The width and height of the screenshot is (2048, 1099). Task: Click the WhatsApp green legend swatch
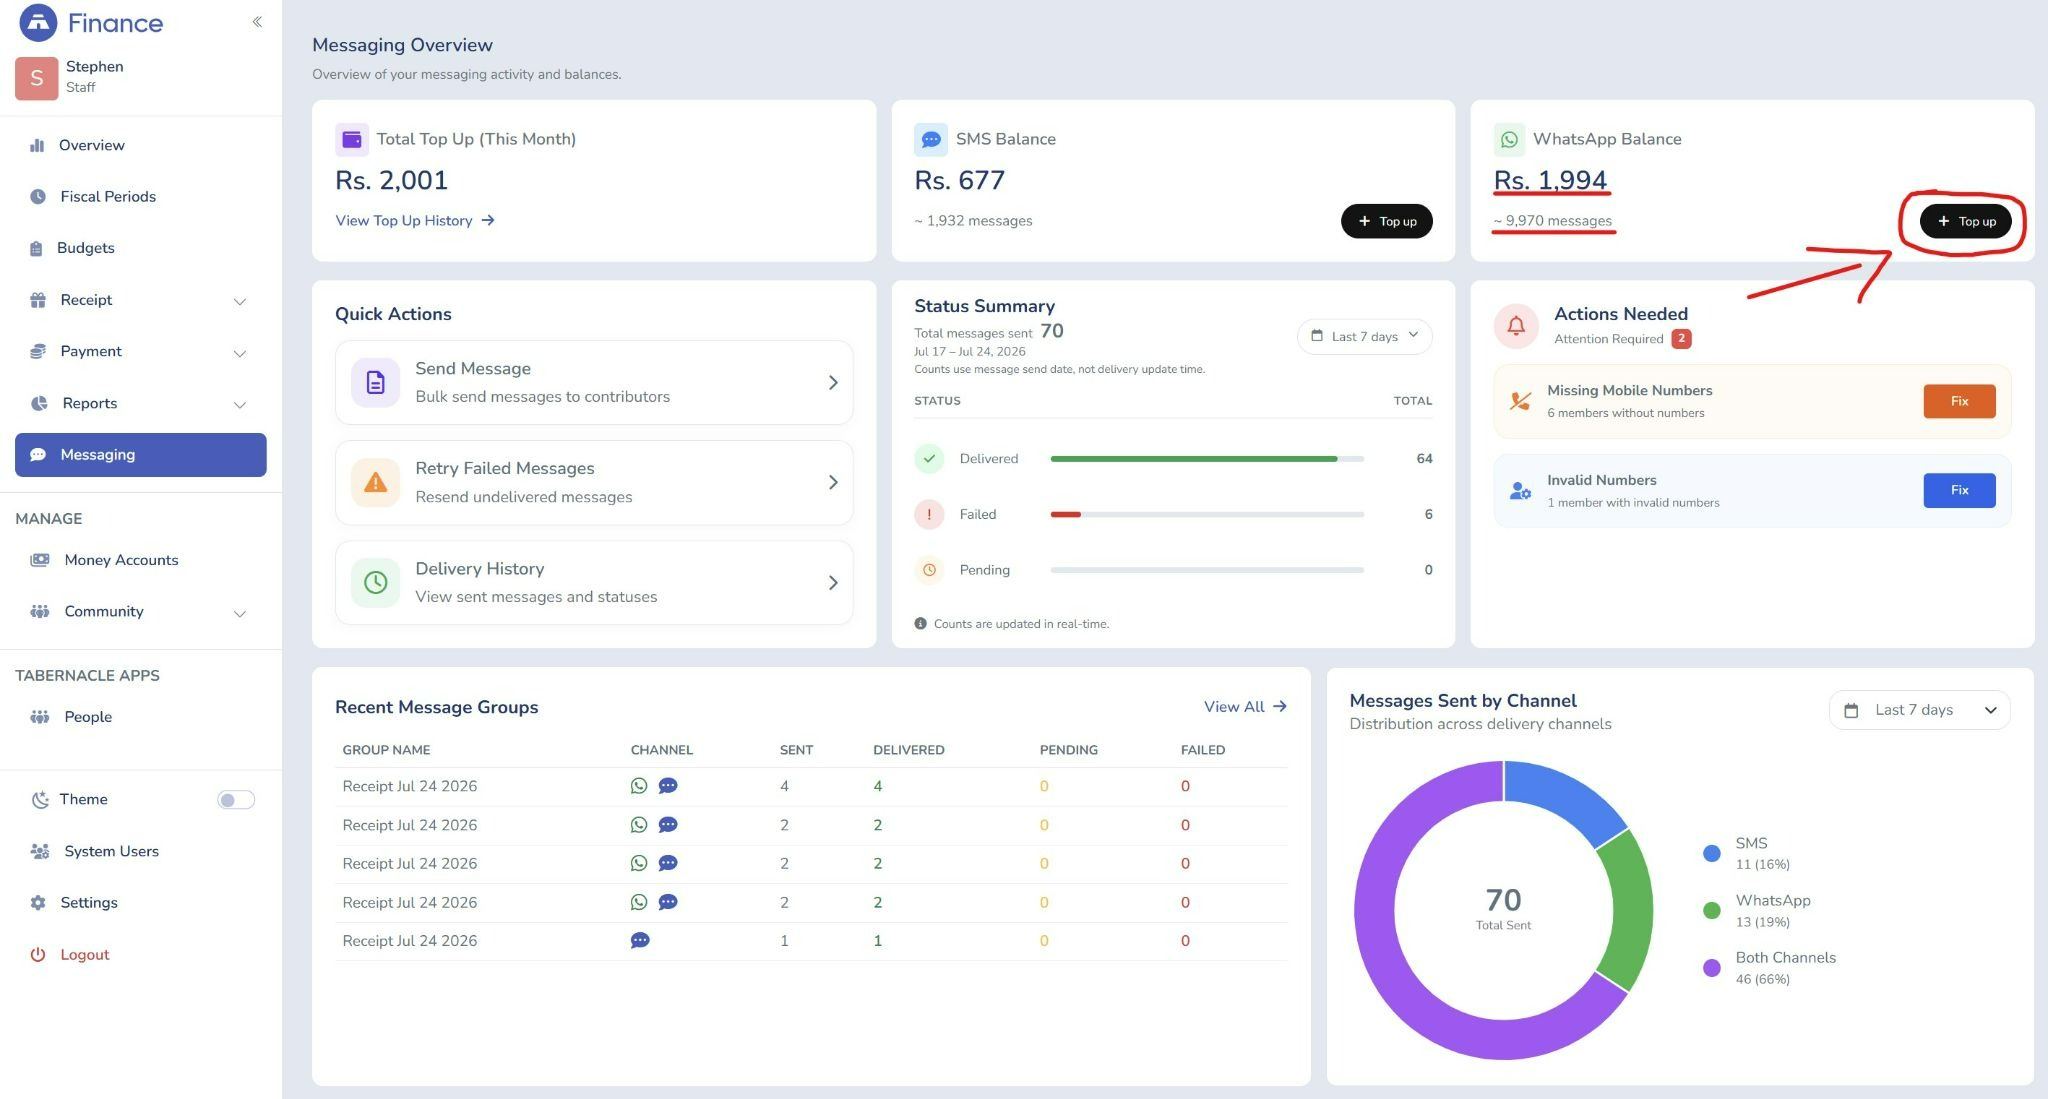pos(1711,910)
